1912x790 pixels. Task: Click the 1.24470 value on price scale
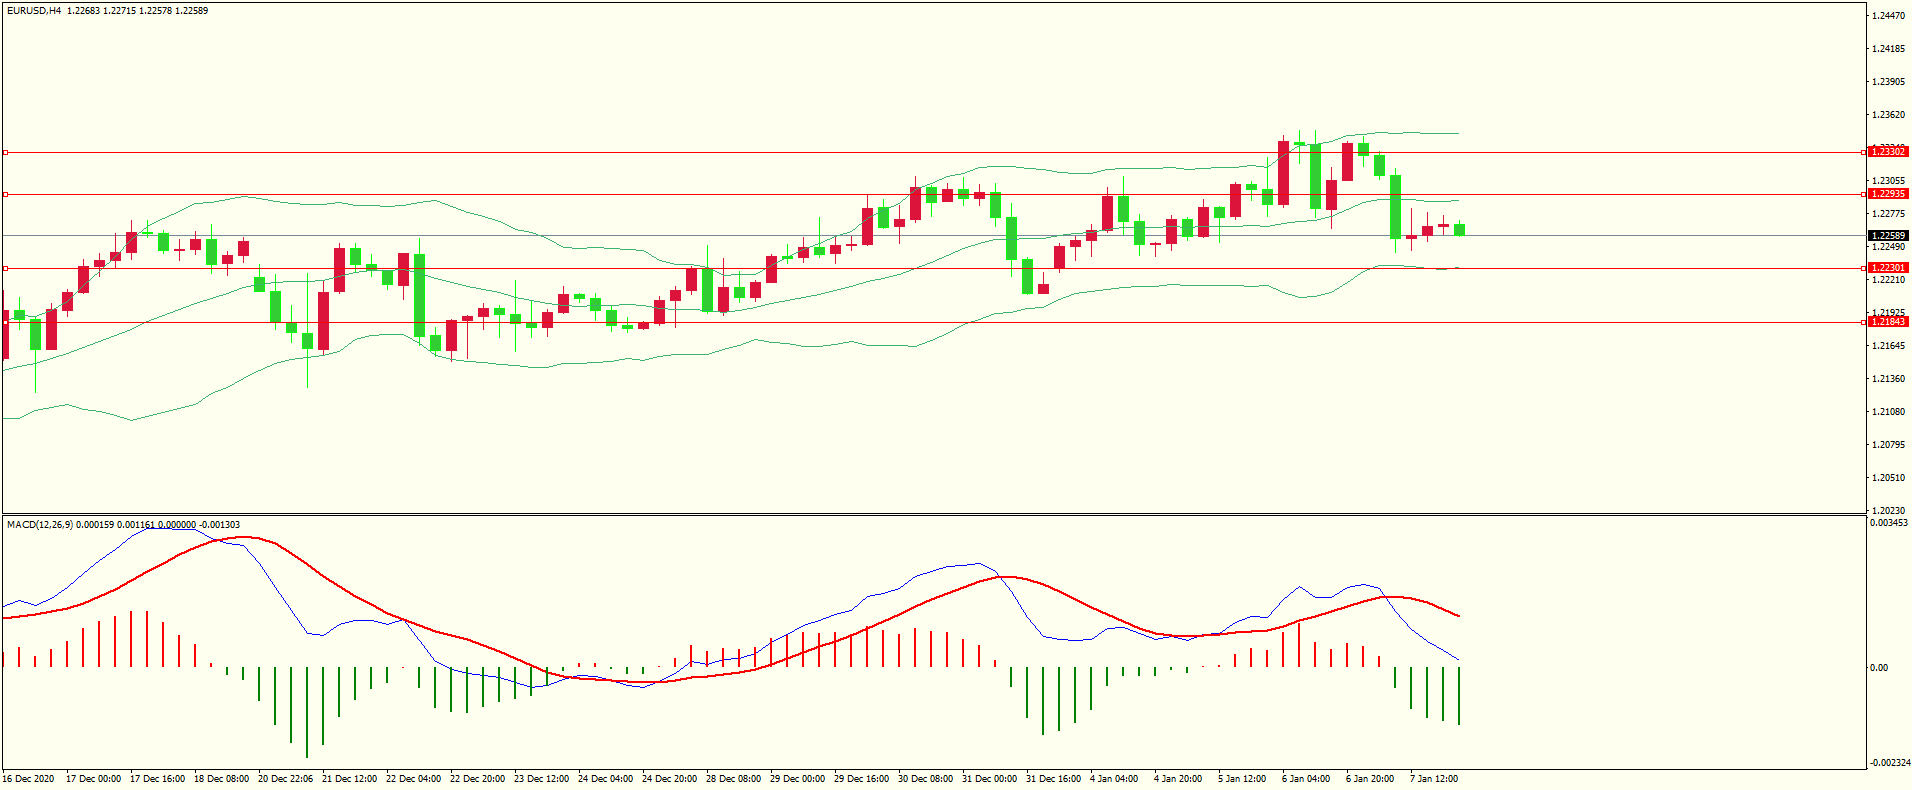(1888, 16)
